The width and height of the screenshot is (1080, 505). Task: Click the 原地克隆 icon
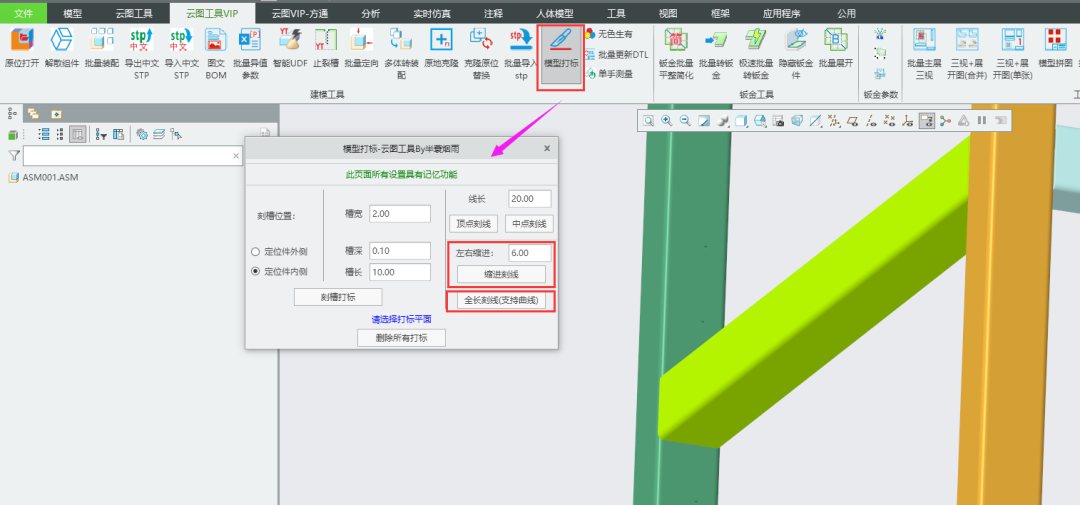click(441, 40)
